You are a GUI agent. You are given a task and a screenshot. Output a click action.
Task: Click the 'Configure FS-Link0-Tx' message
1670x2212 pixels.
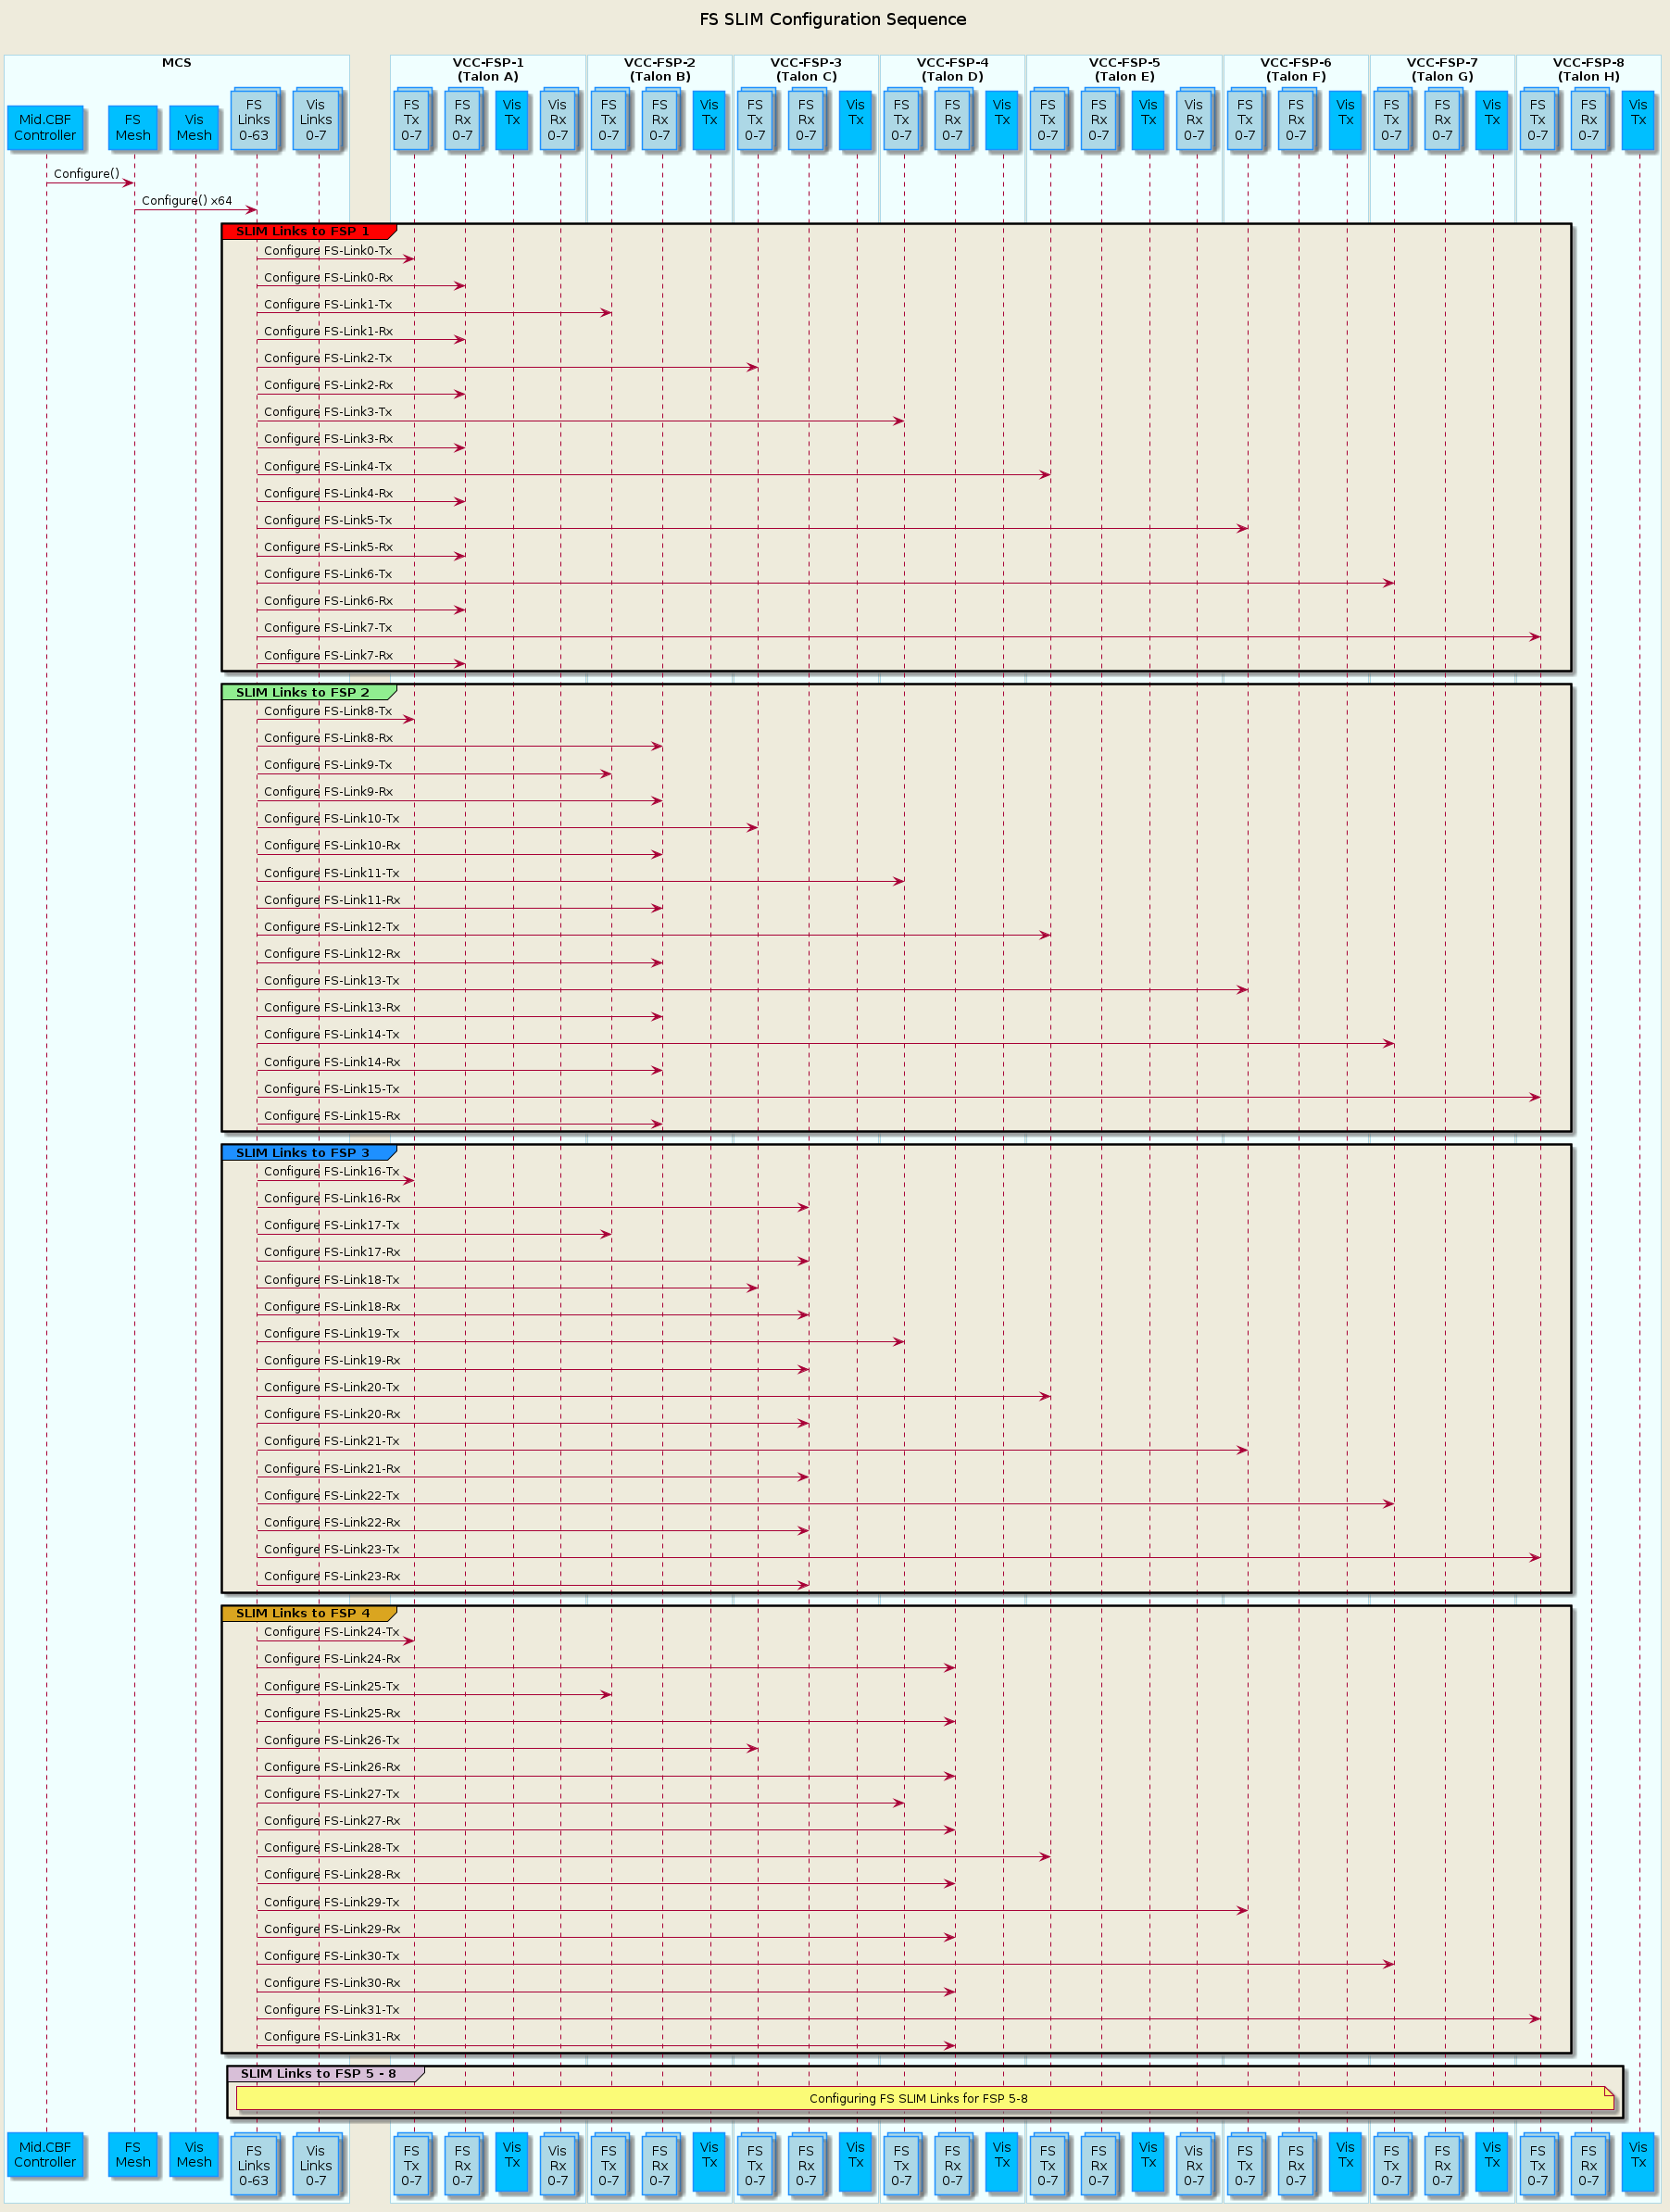[328, 251]
